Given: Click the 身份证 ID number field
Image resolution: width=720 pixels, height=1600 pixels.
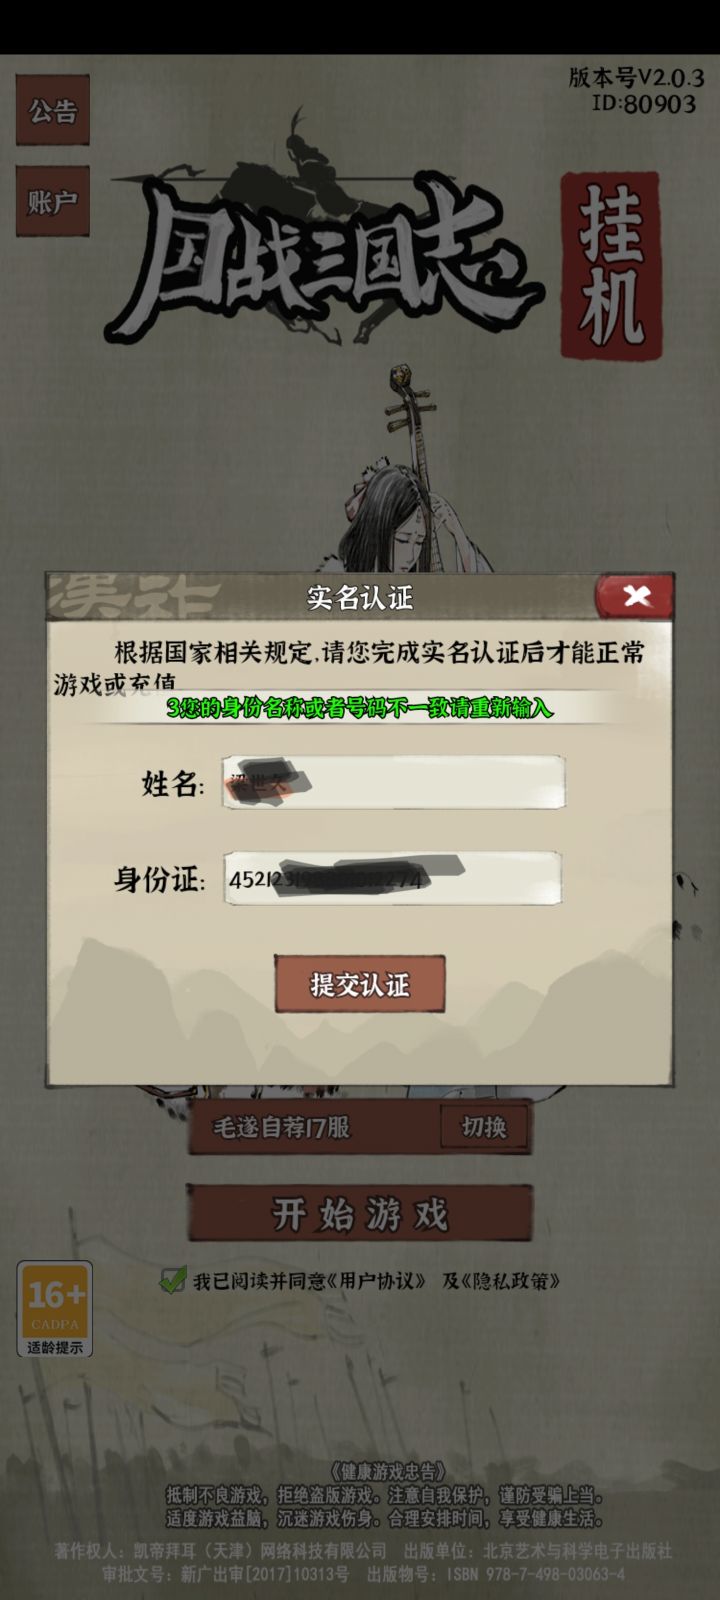Looking at the screenshot, I should click(392, 878).
